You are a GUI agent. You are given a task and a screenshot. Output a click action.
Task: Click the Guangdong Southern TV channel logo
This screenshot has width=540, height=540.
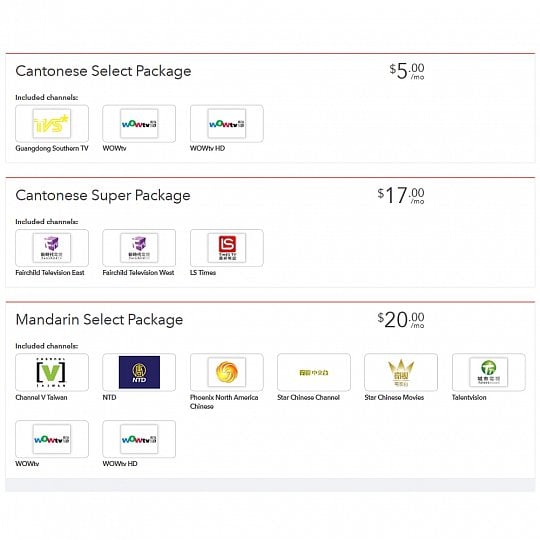tap(52, 124)
